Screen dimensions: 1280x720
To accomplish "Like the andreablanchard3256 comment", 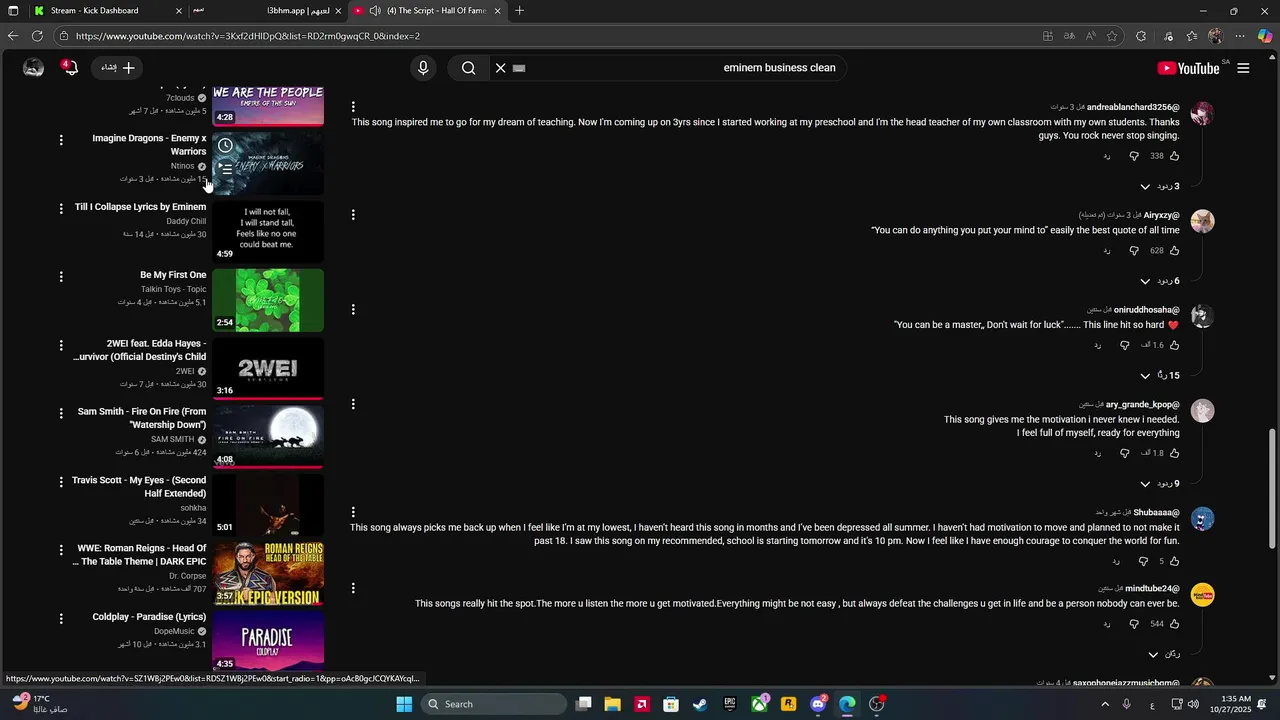I will click(1174, 156).
